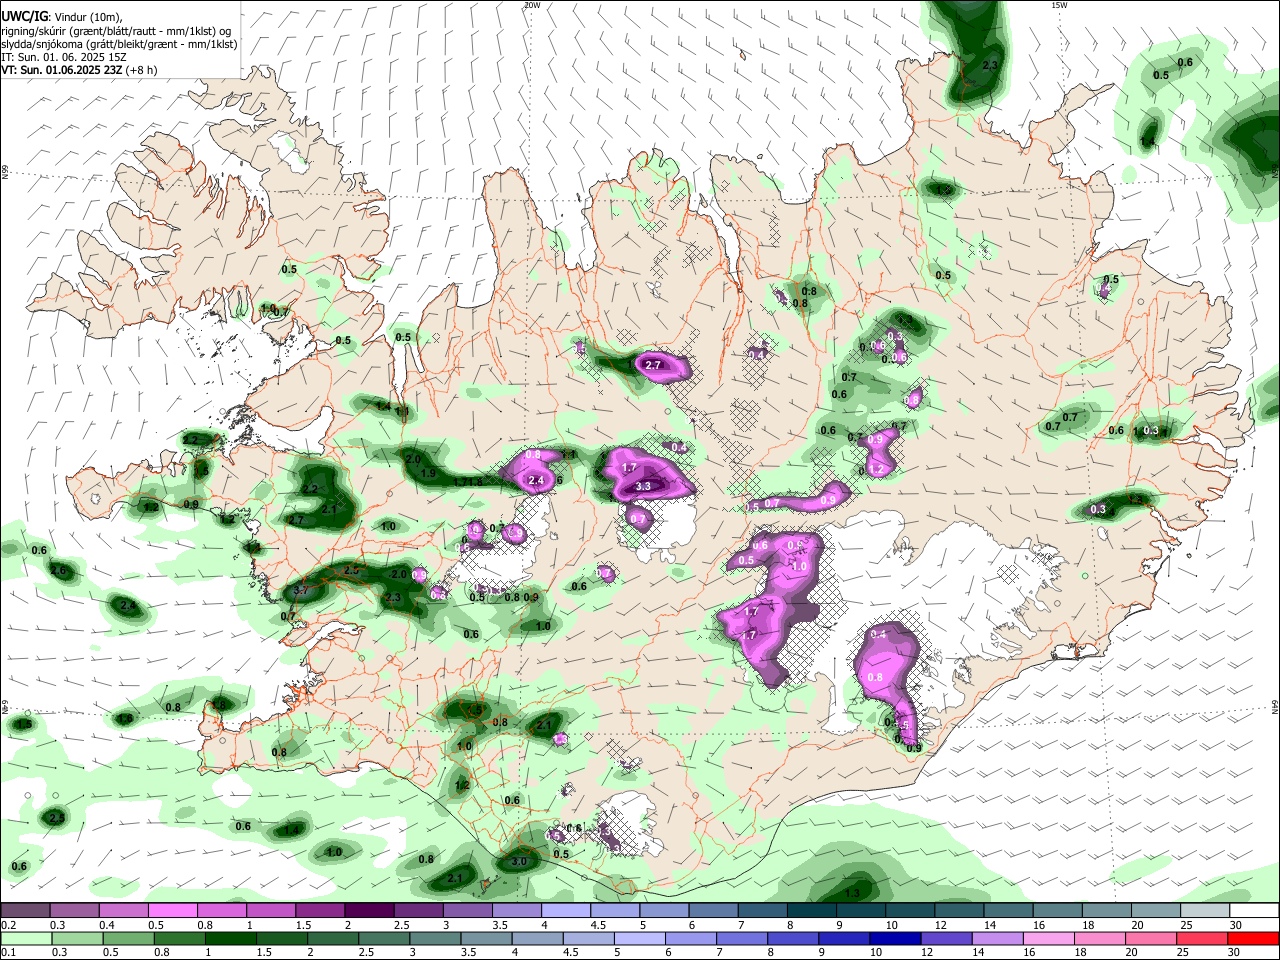Click the '1.9' rainfall value on the map
The height and width of the screenshot is (960, 1280).
428,473
